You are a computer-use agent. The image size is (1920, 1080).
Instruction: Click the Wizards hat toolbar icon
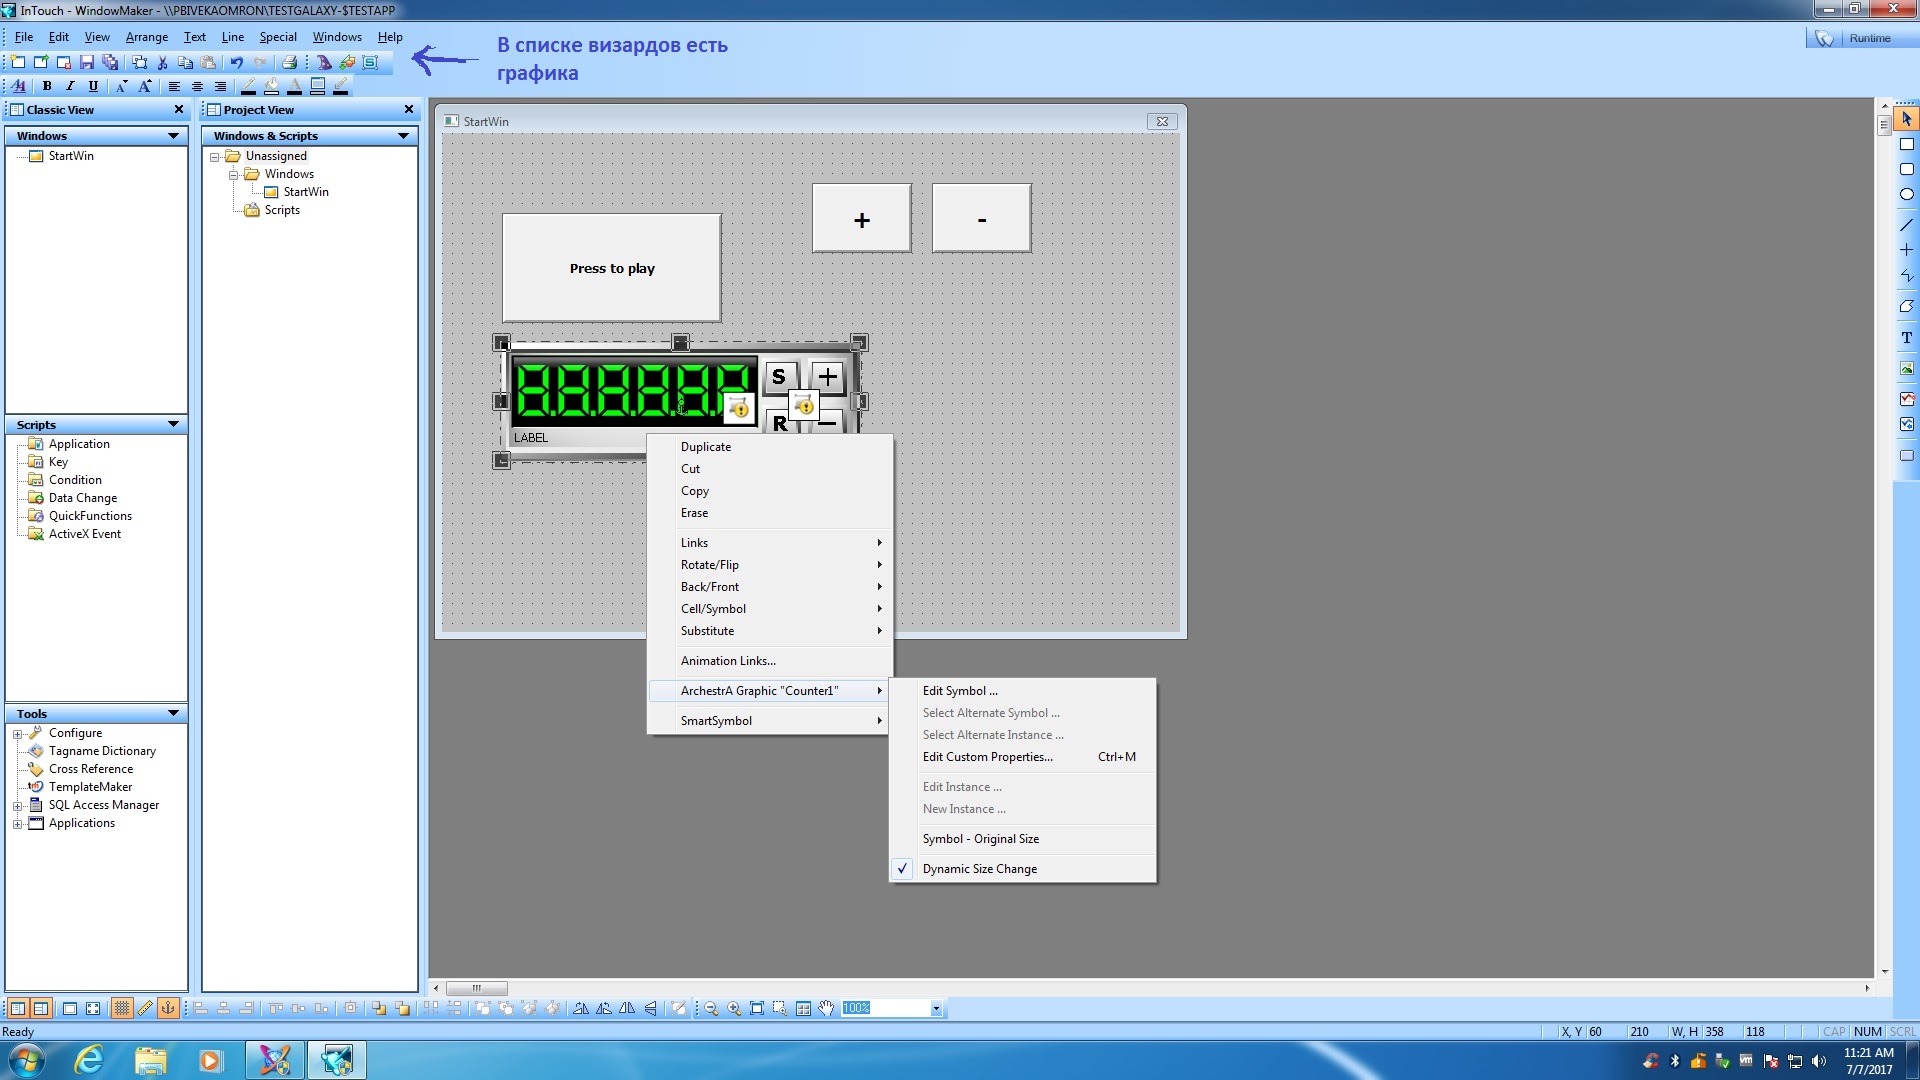click(324, 62)
